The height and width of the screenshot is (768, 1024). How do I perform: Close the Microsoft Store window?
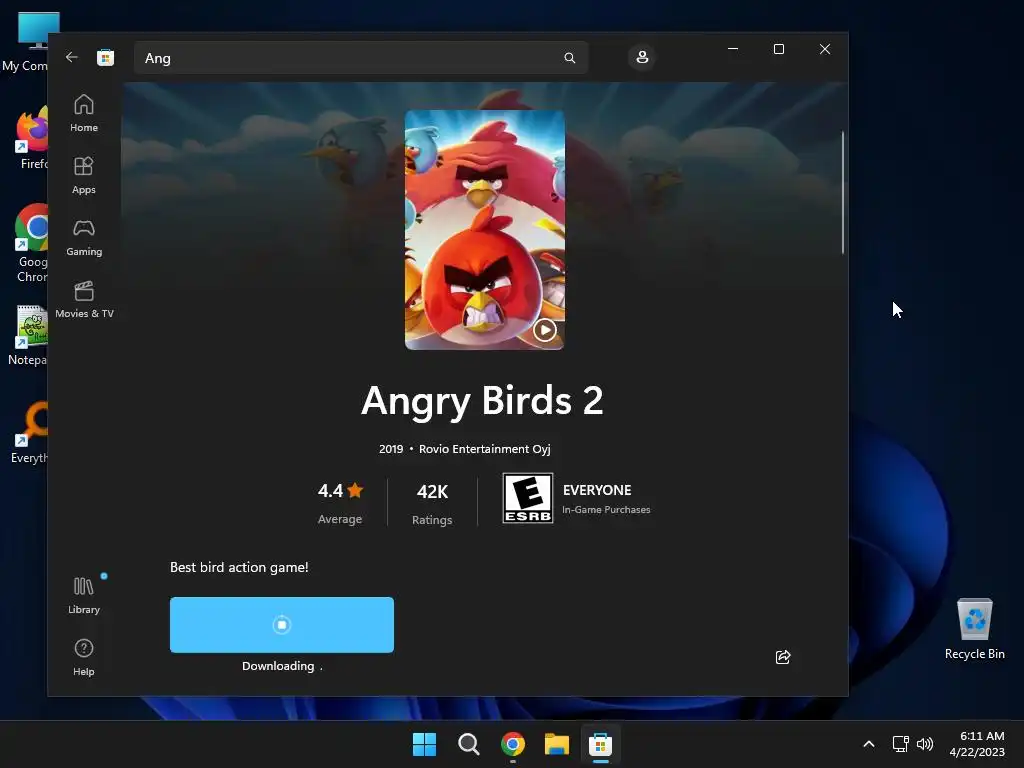point(825,49)
